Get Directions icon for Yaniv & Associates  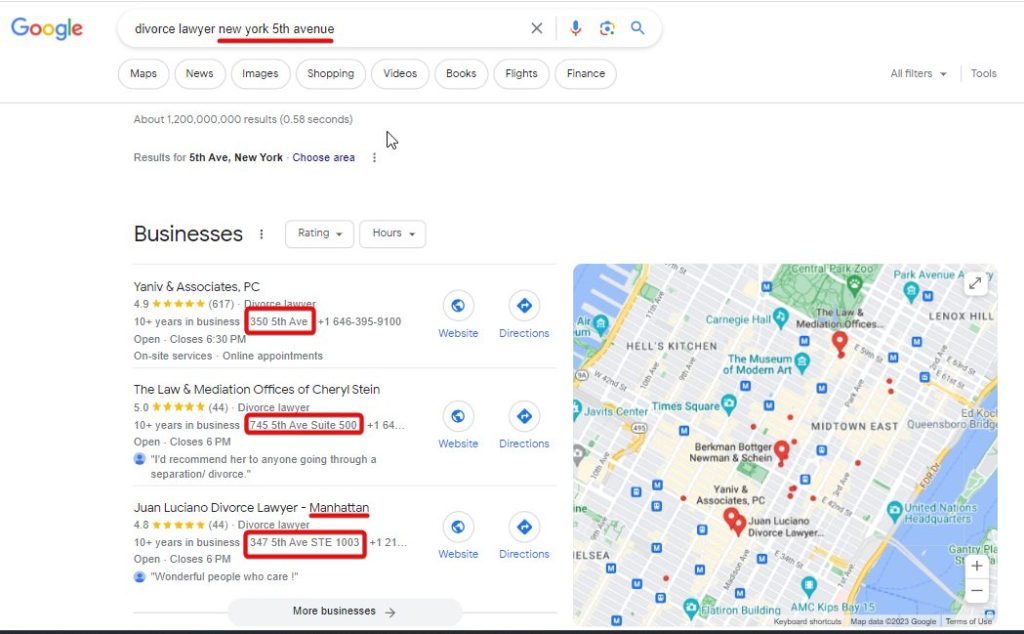pos(524,306)
